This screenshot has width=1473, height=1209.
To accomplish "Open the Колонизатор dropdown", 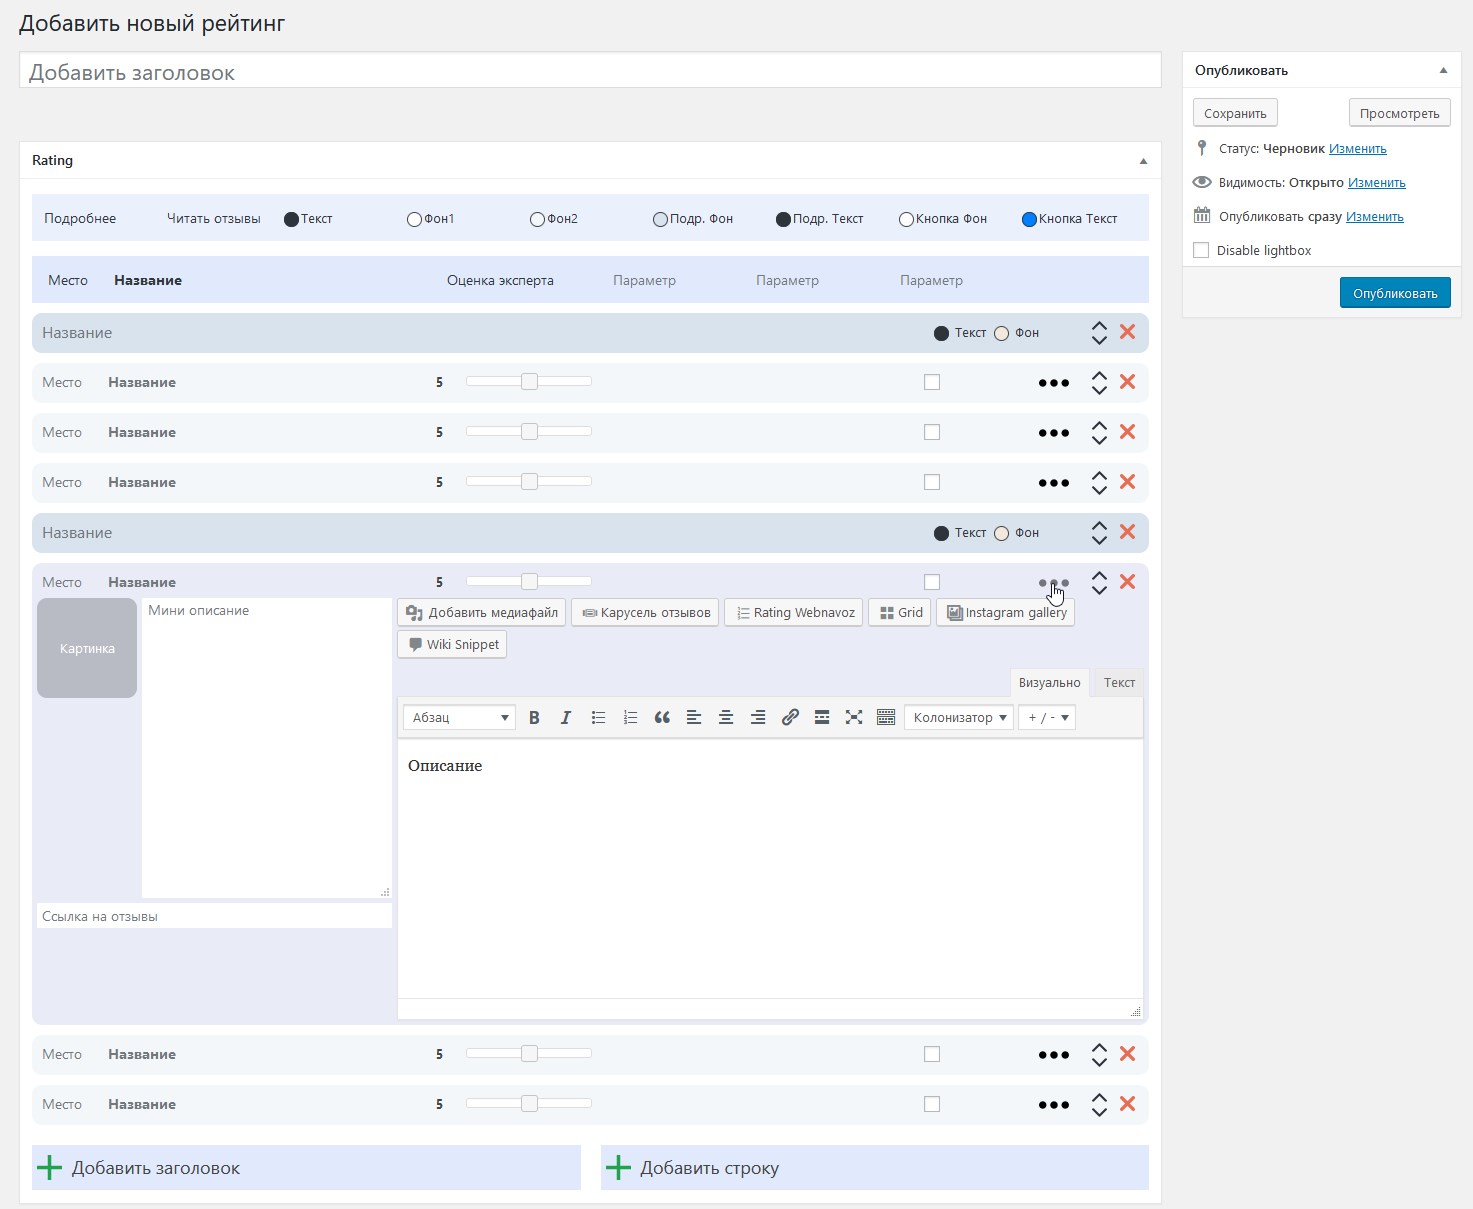I will [959, 717].
